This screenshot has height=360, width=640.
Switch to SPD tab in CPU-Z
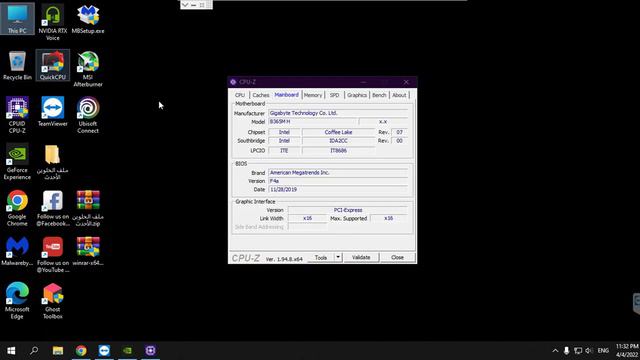pyautogui.click(x=334, y=95)
